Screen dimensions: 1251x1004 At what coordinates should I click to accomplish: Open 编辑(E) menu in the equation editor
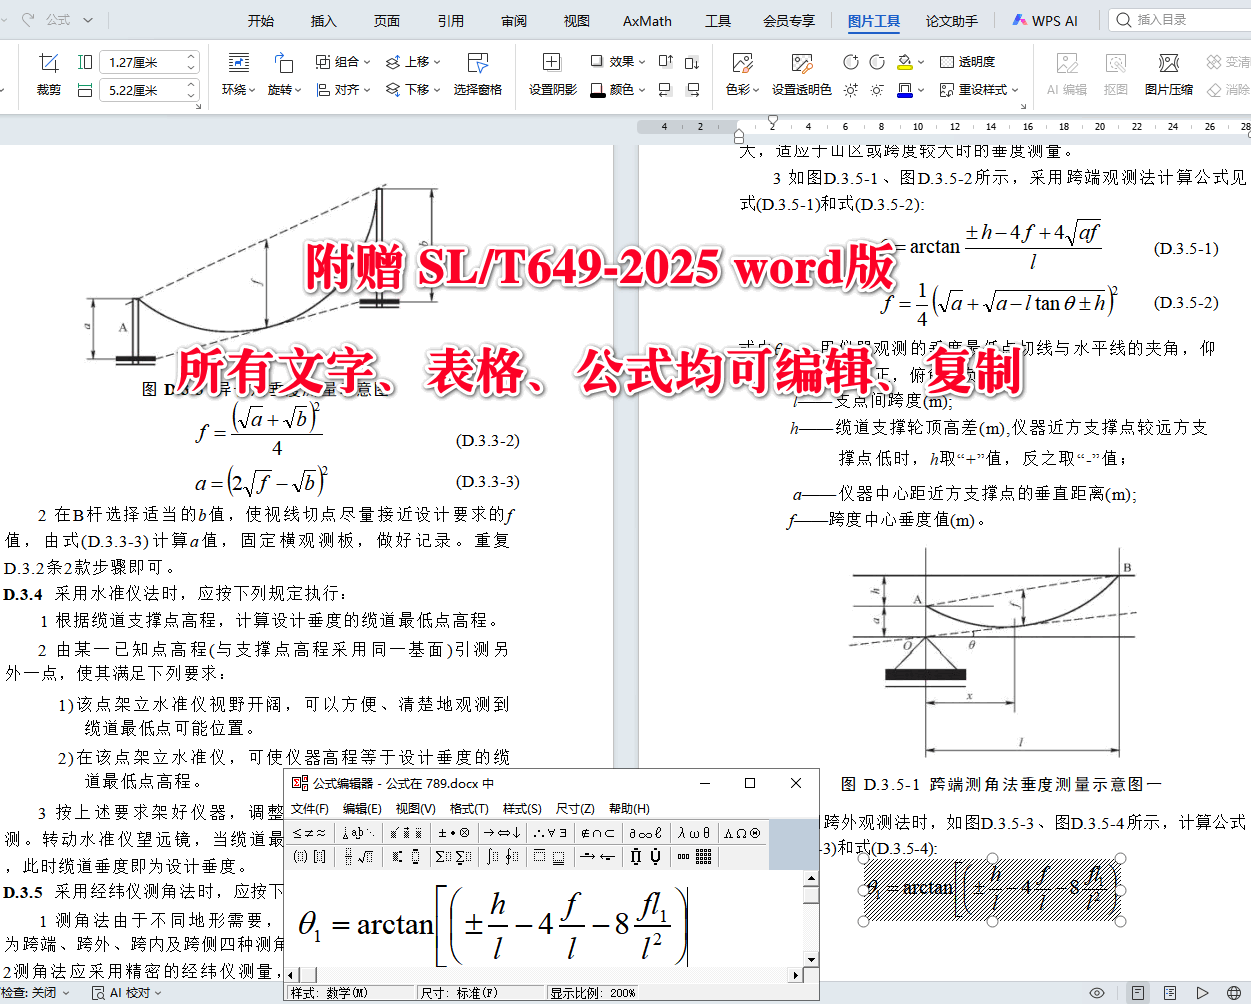(x=362, y=808)
